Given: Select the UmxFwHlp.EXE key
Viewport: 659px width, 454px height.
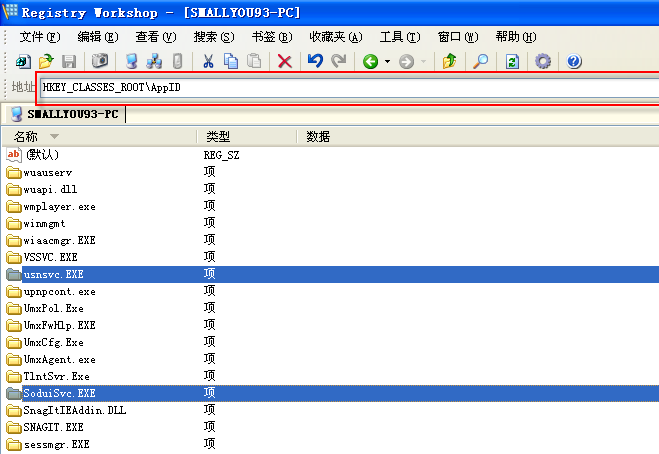Looking at the screenshot, I should 59,325.
